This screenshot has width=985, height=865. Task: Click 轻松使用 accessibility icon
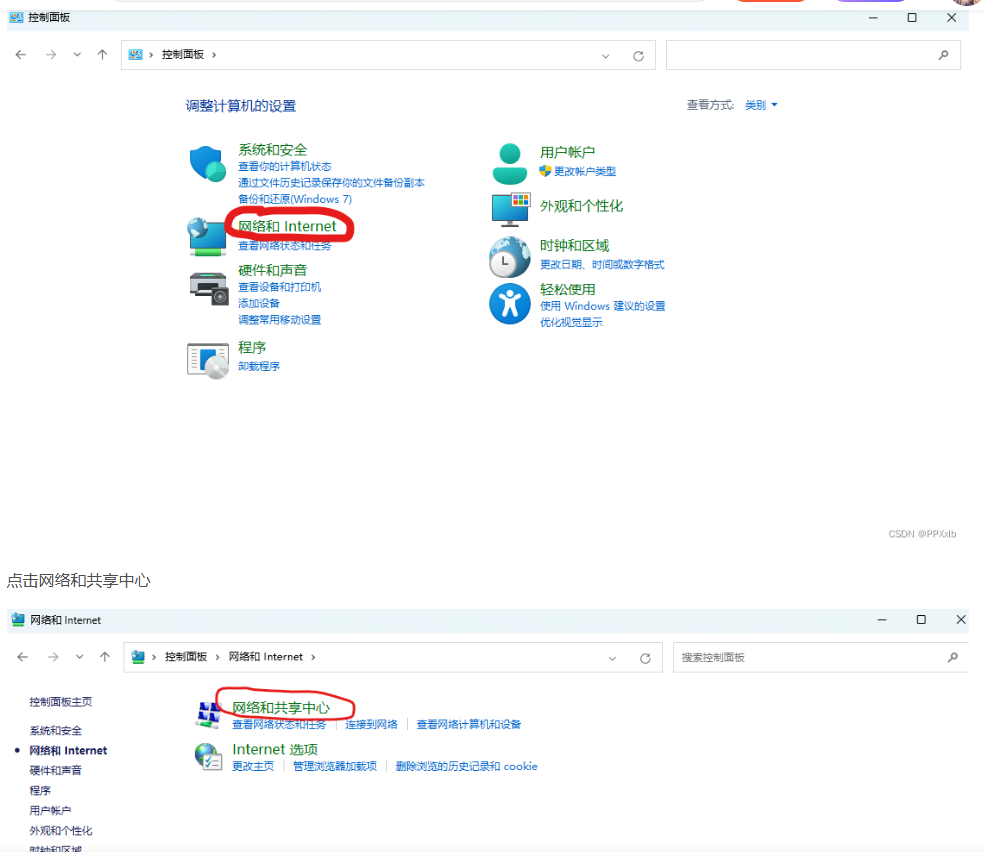coord(509,303)
